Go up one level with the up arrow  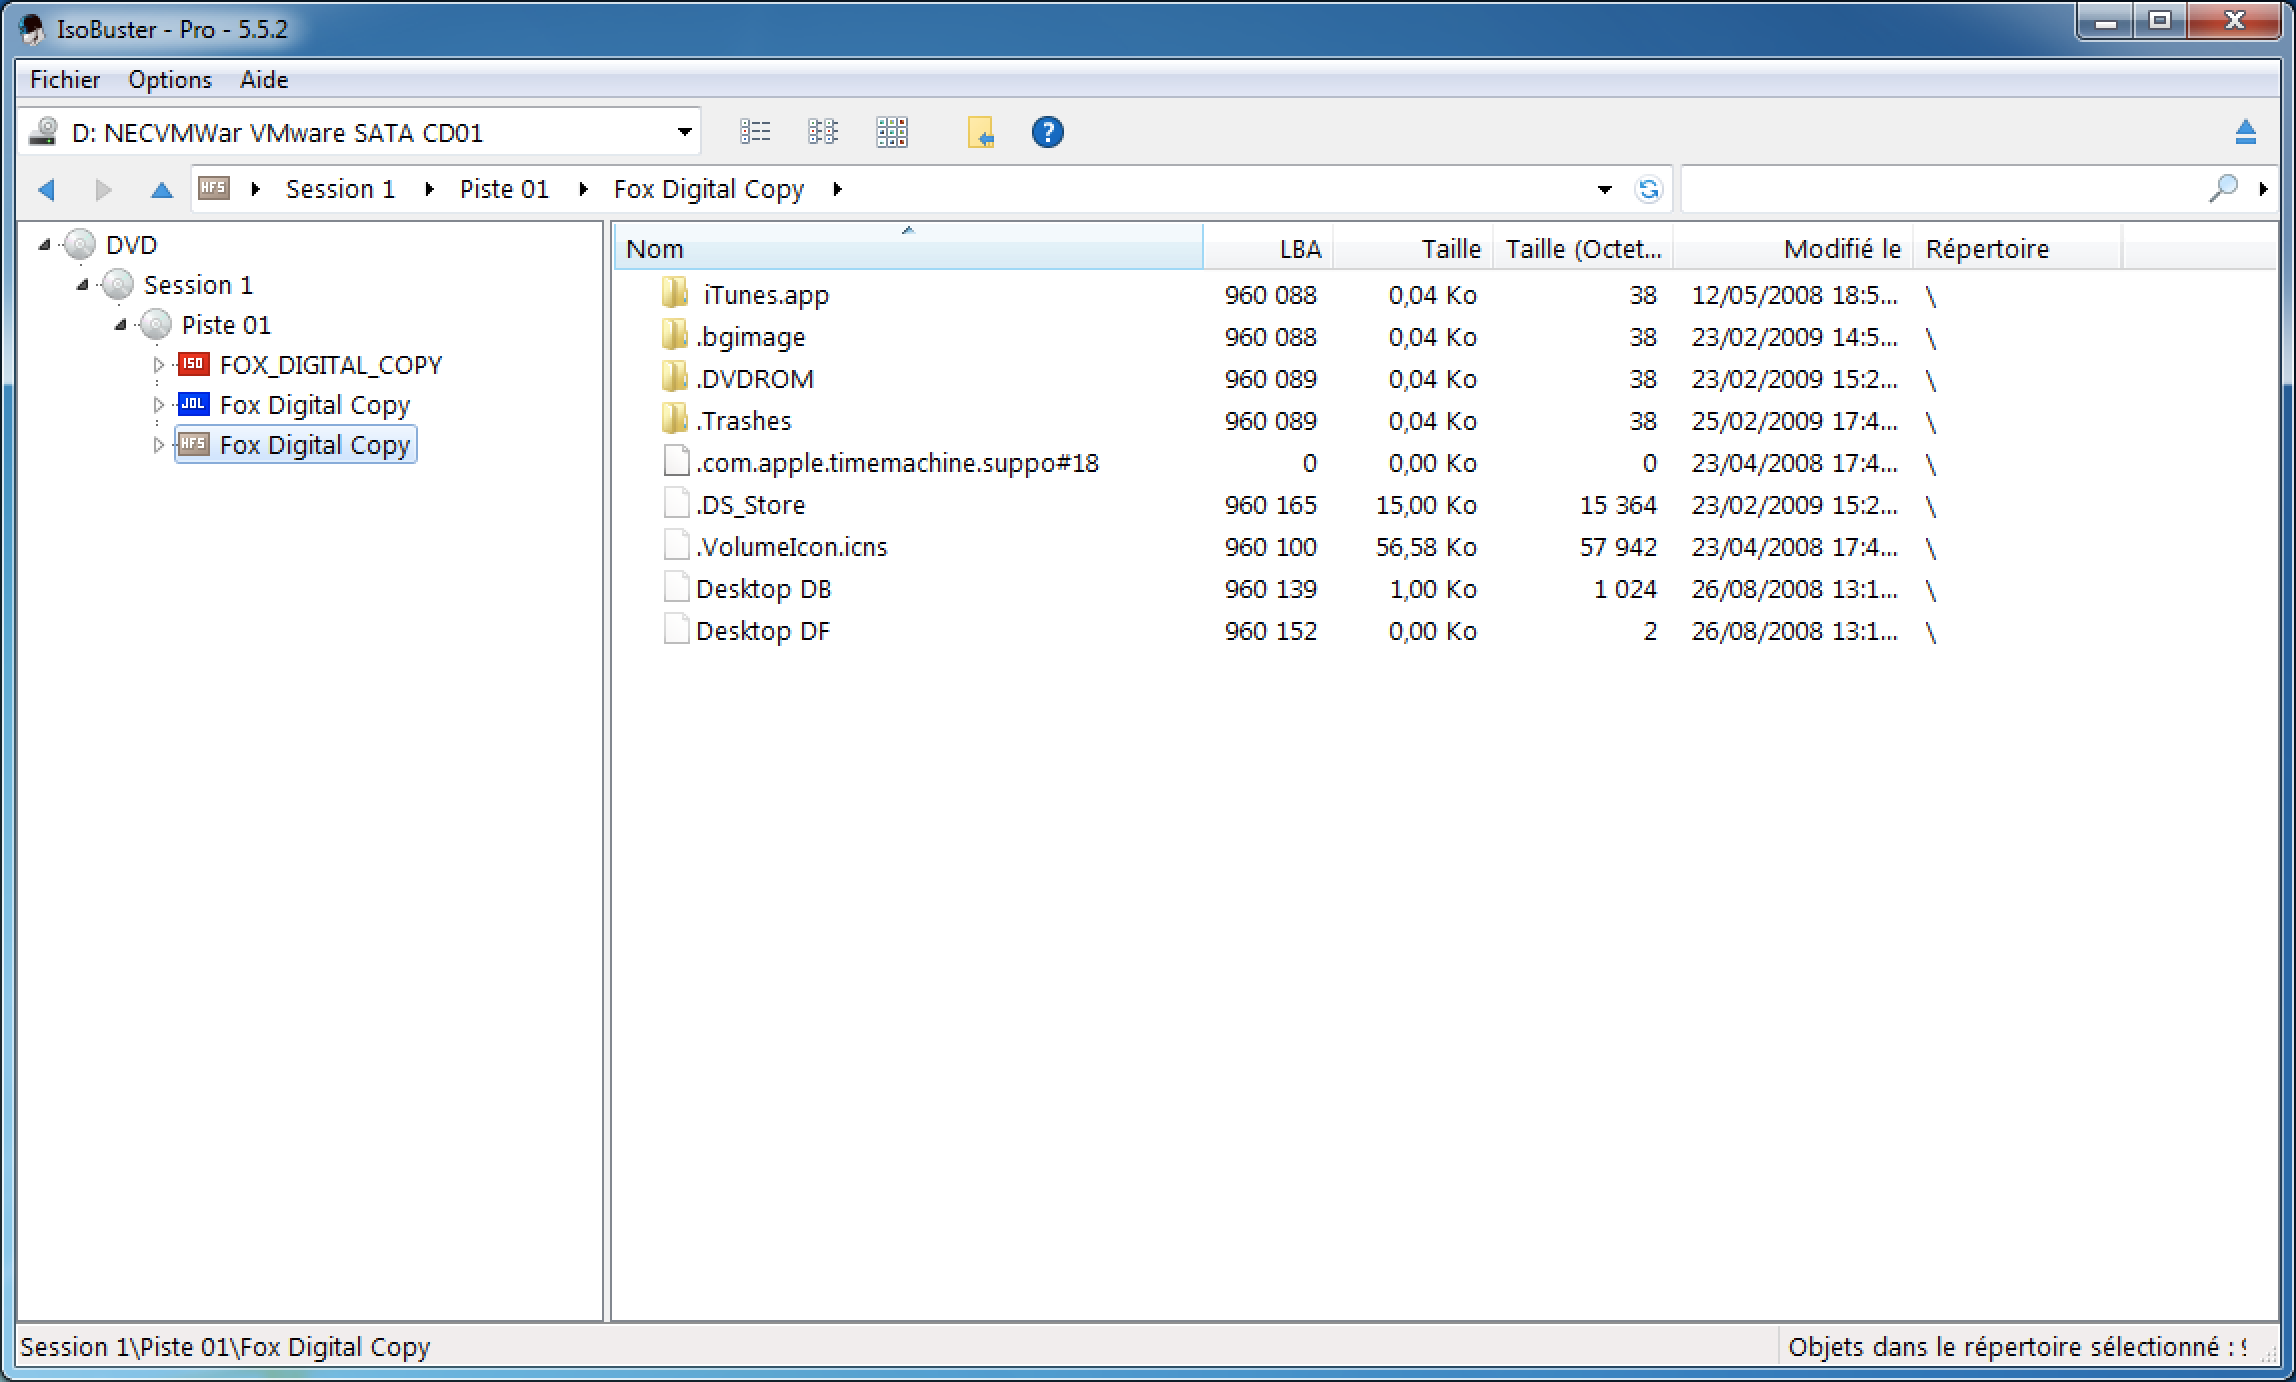pyautogui.click(x=161, y=189)
